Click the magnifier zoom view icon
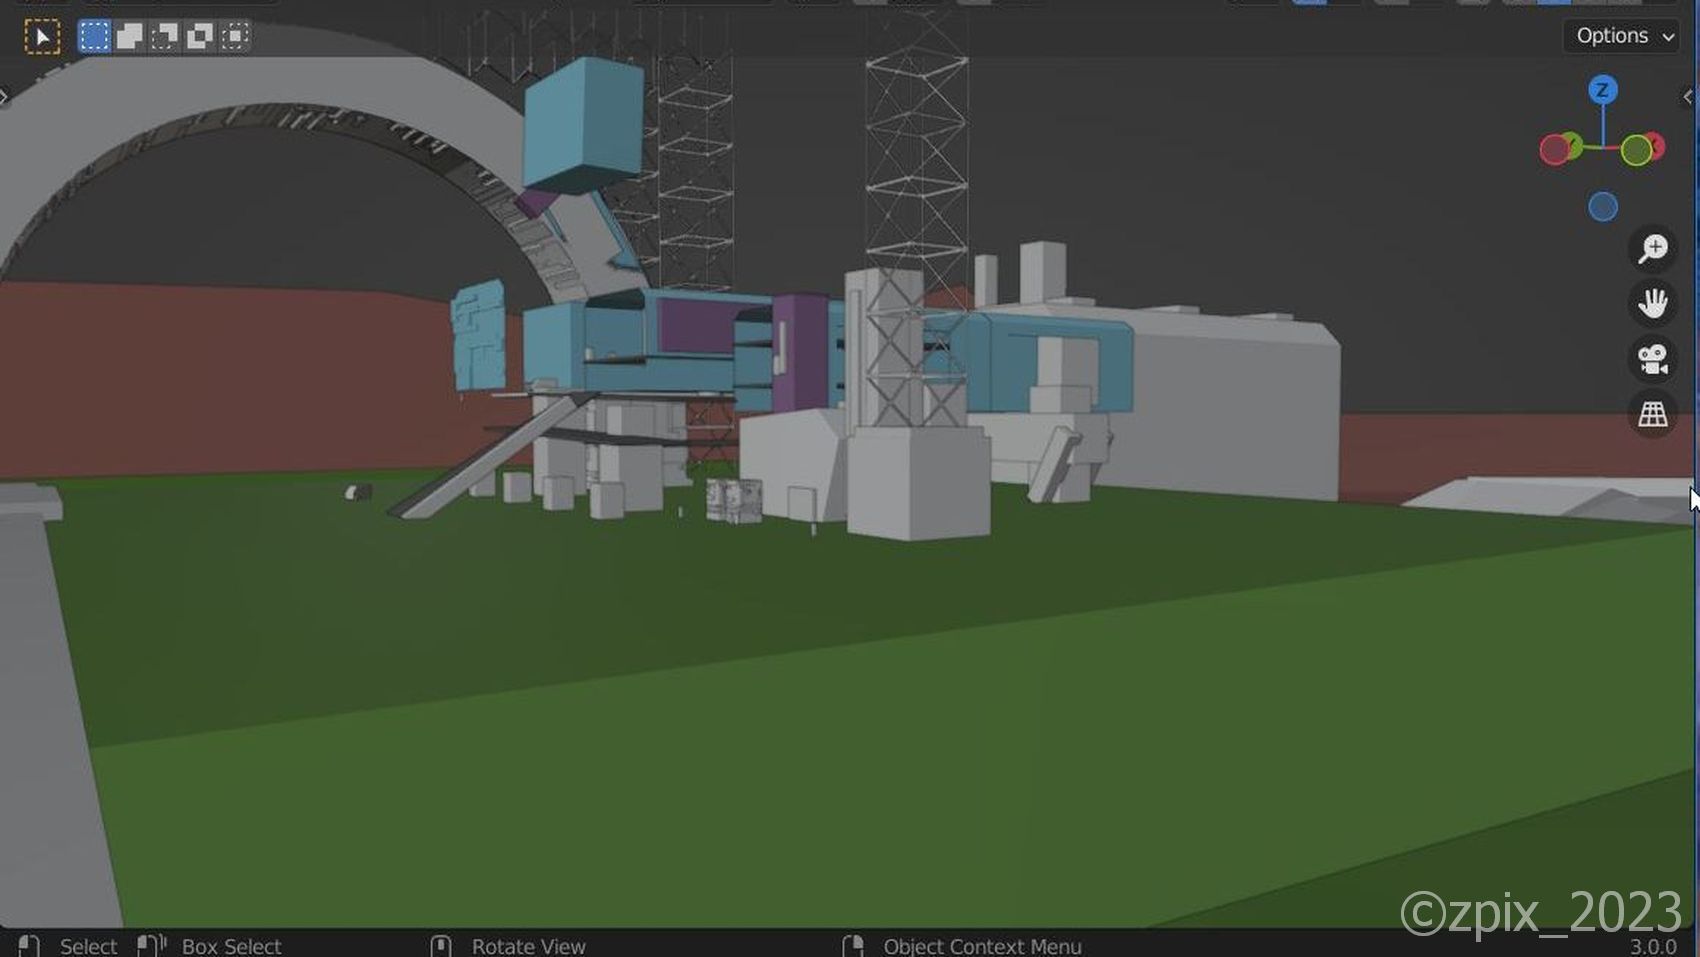The height and width of the screenshot is (957, 1700). [x=1653, y=248]
